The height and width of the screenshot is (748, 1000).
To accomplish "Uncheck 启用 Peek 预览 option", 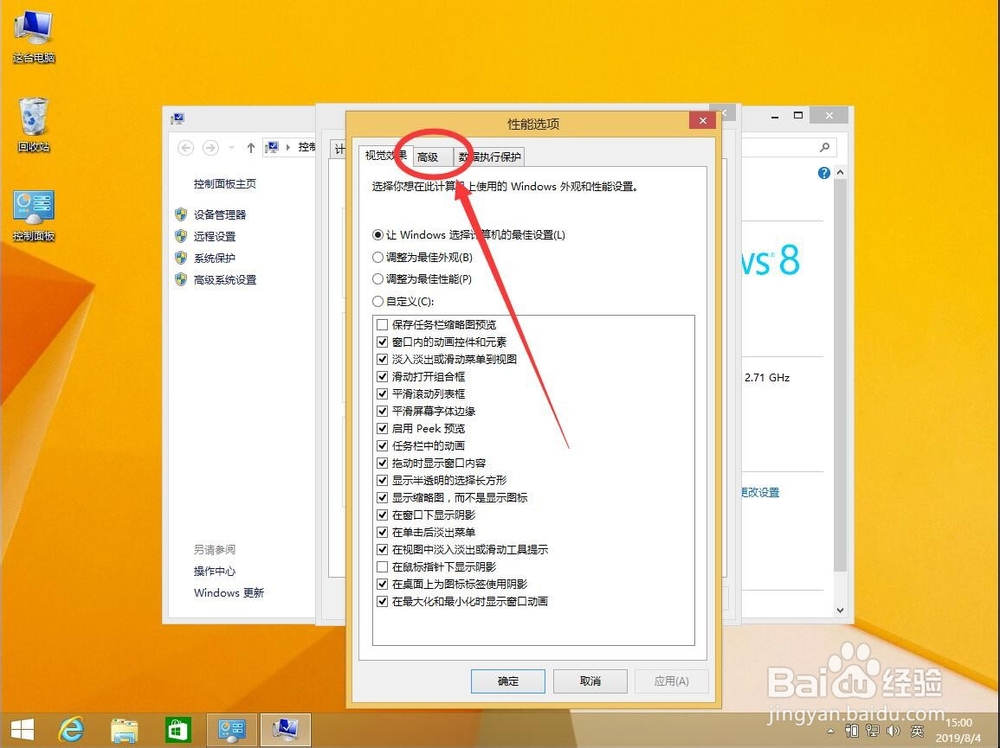I will (x=383, y=428).
